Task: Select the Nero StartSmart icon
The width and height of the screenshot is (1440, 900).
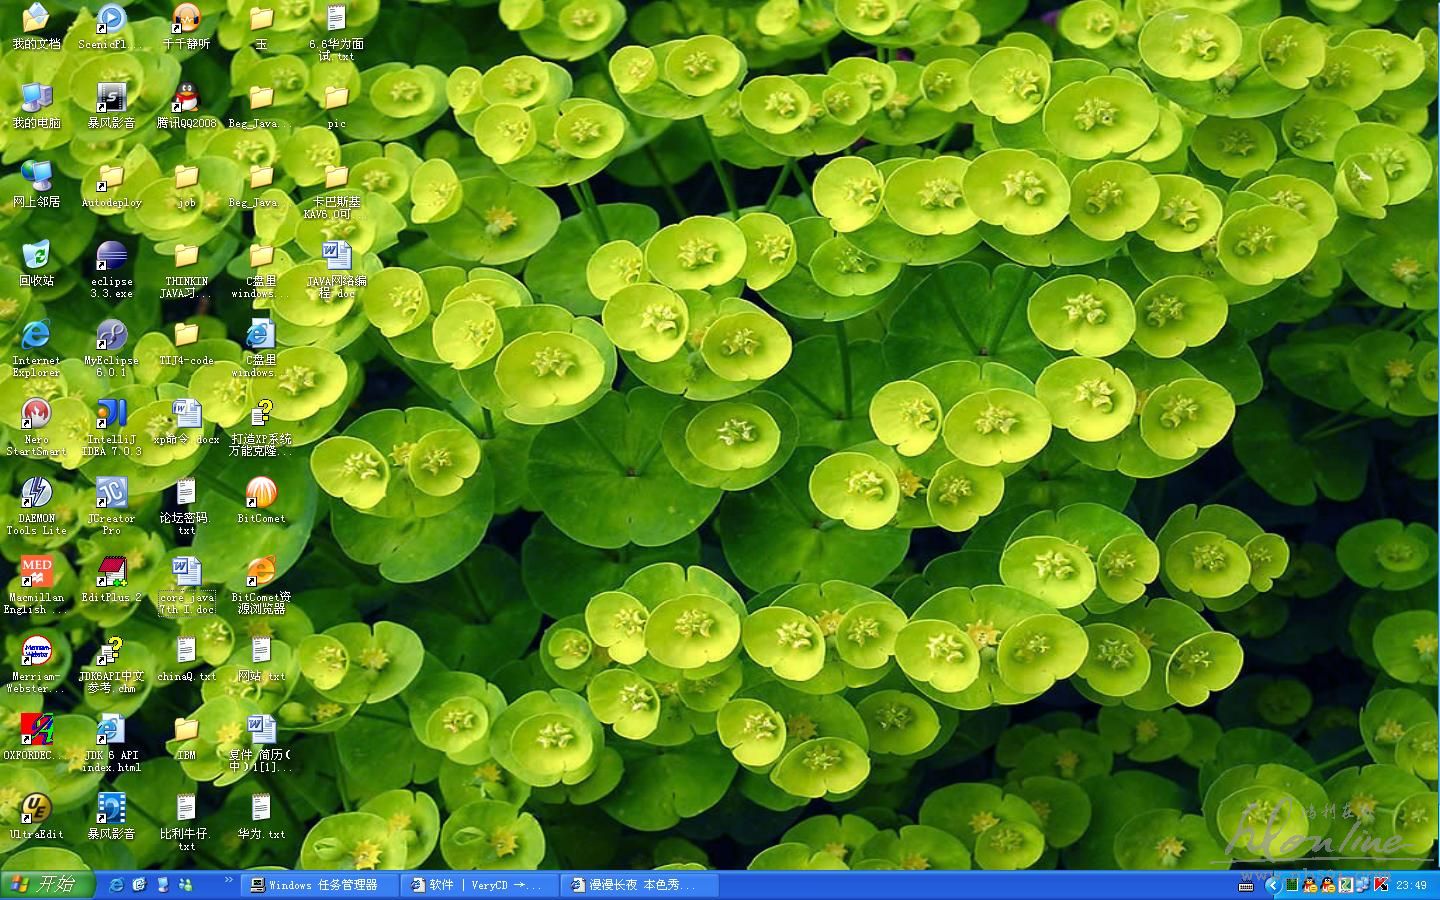Action: point(36,415)
